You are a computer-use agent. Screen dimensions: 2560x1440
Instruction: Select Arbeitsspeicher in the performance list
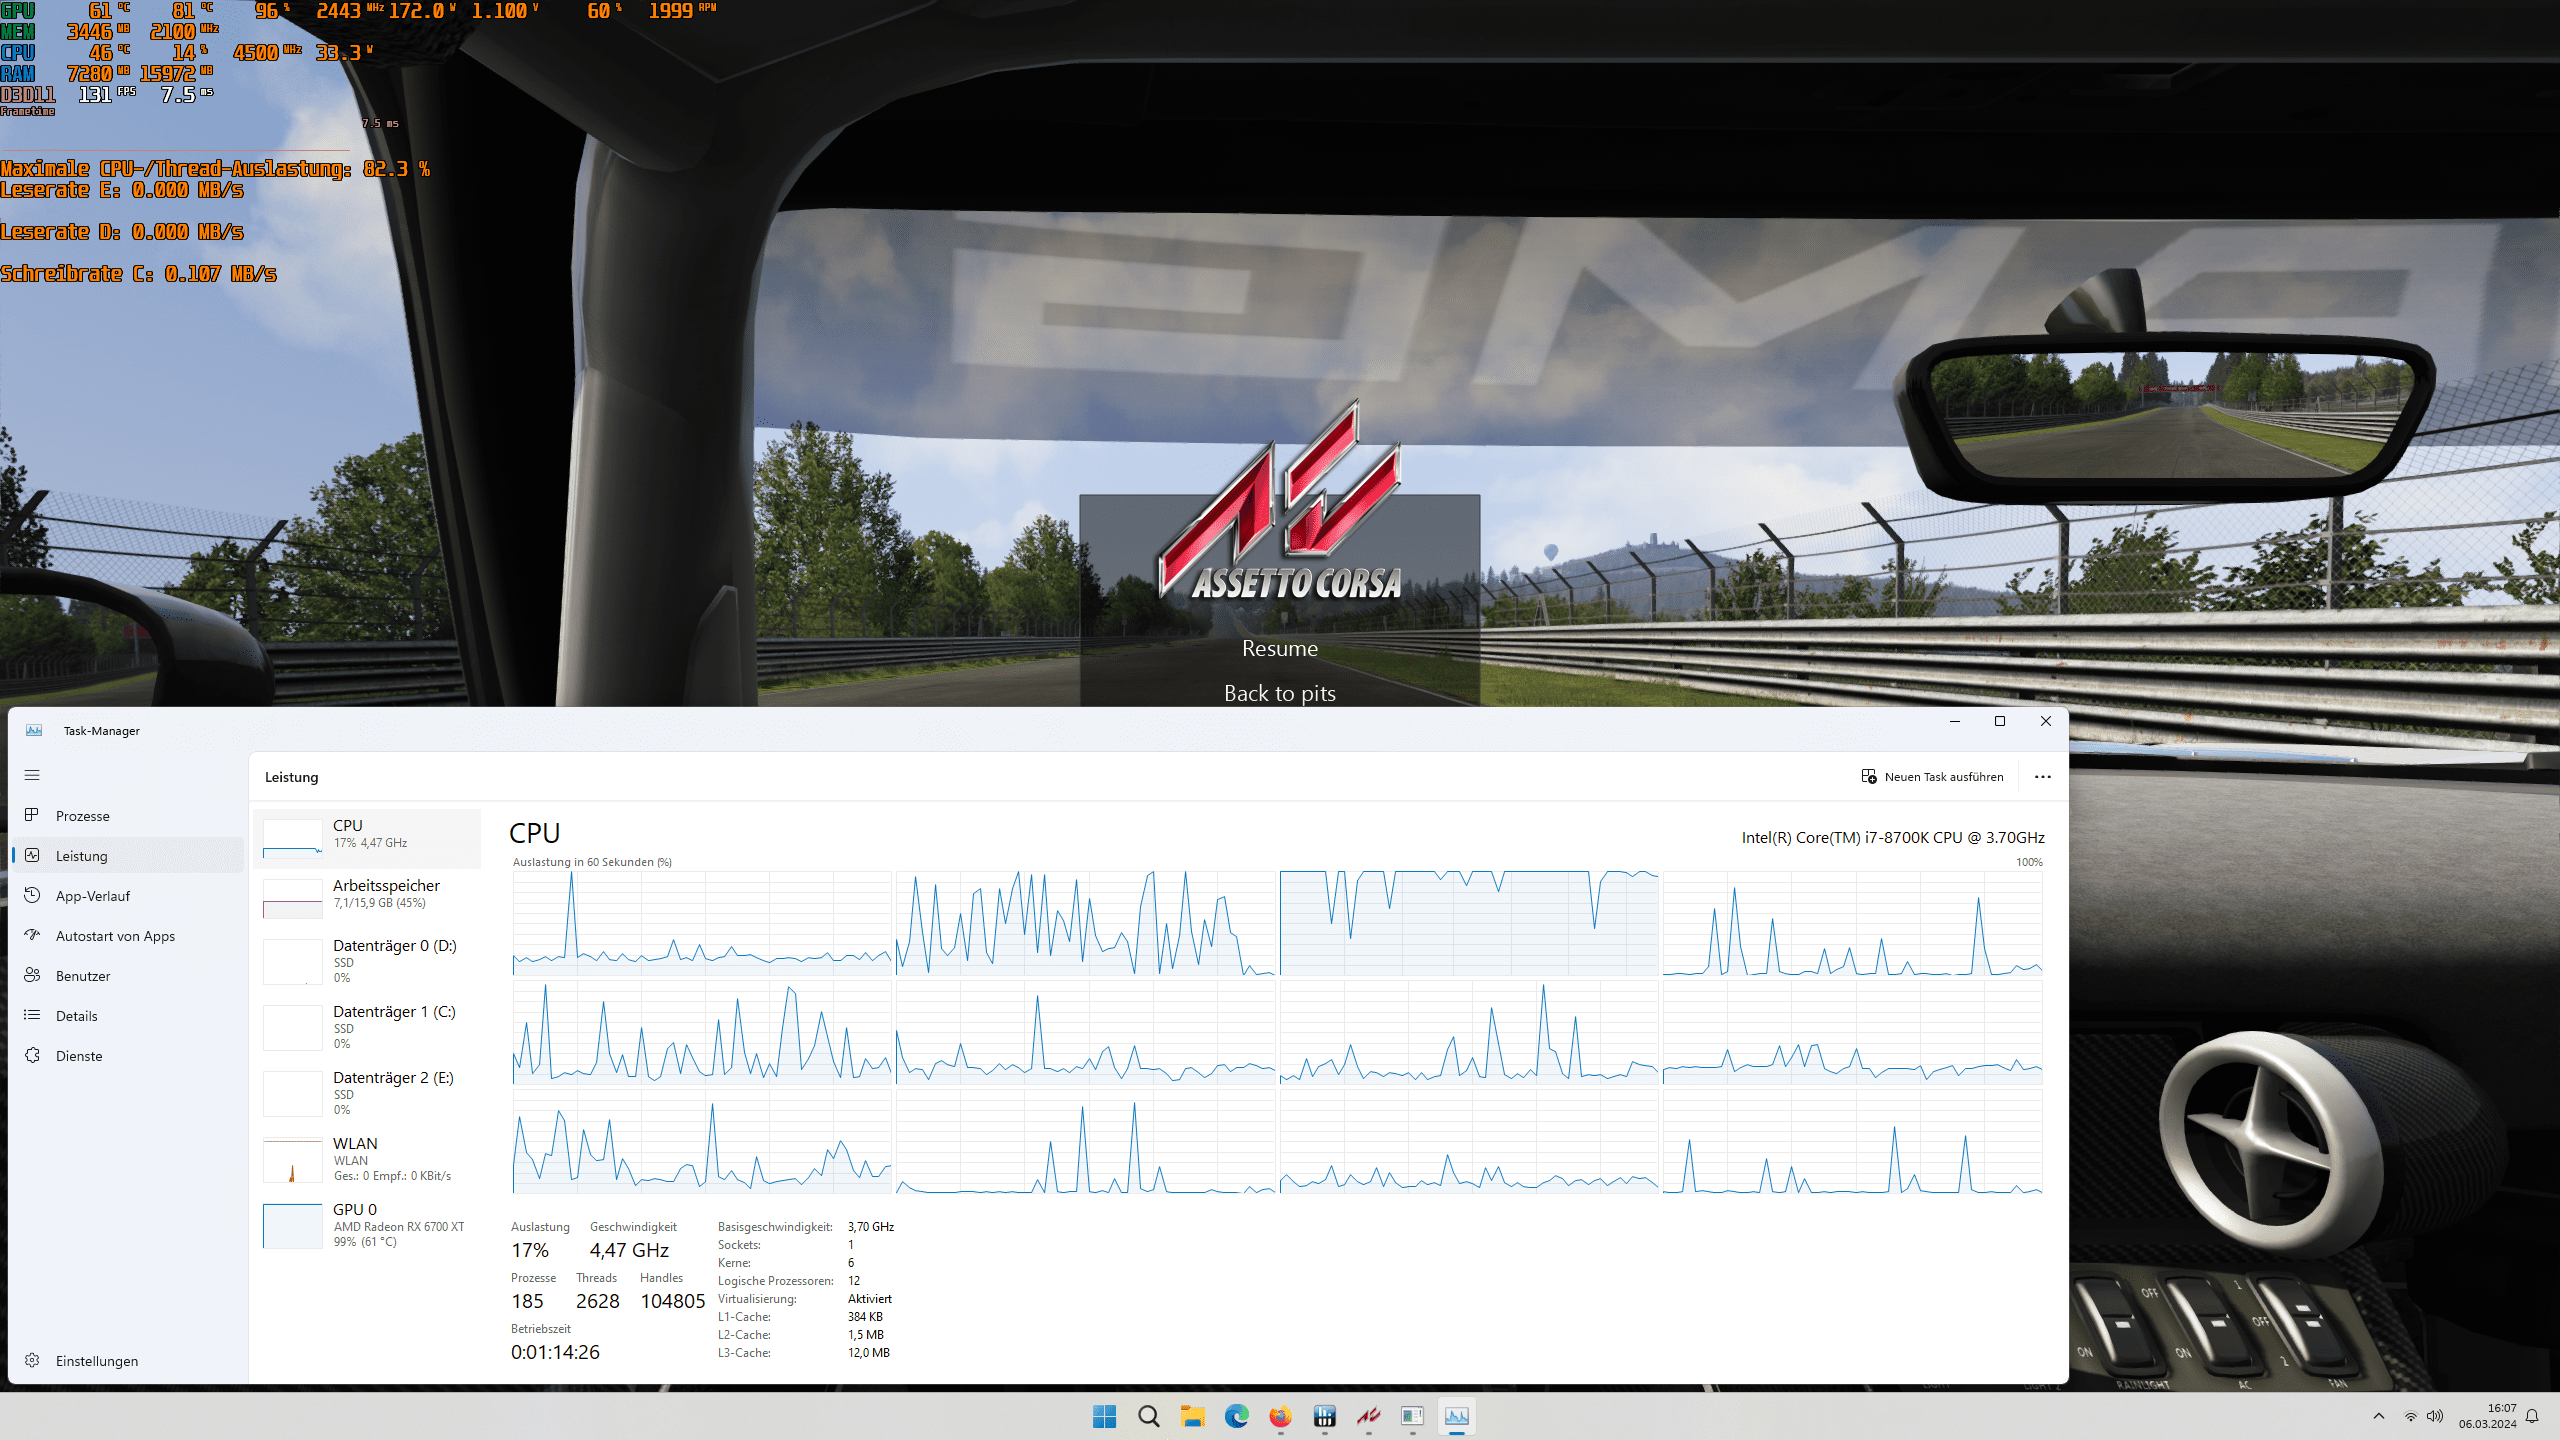368,897
